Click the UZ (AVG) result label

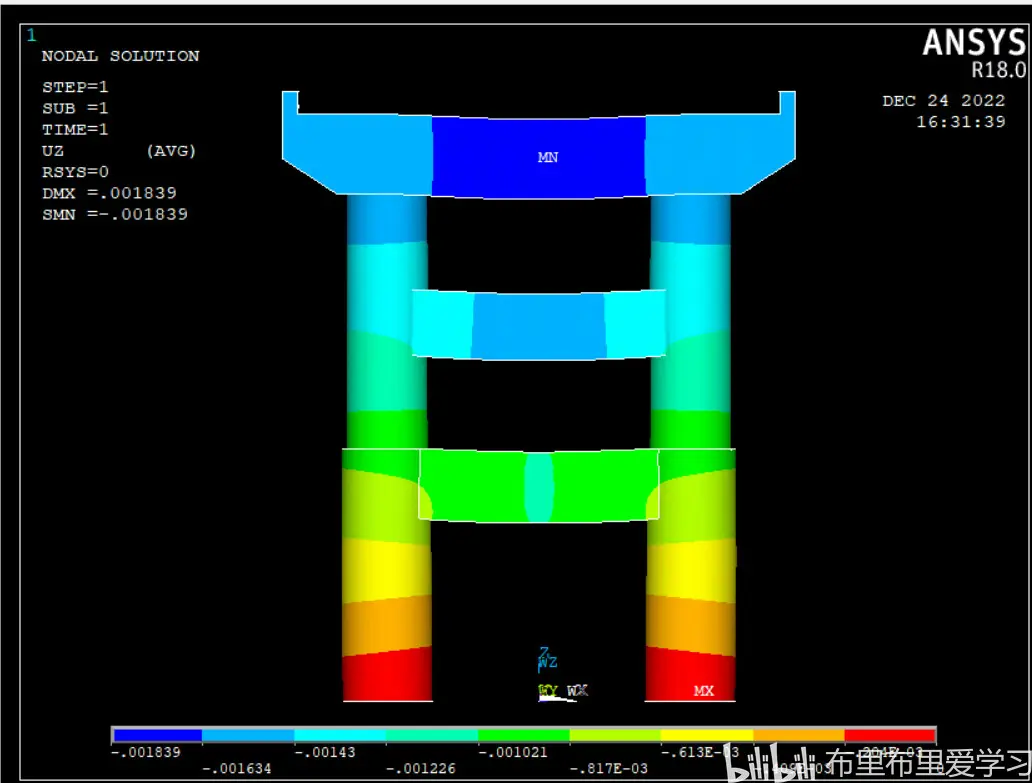[x=118, y=151]
